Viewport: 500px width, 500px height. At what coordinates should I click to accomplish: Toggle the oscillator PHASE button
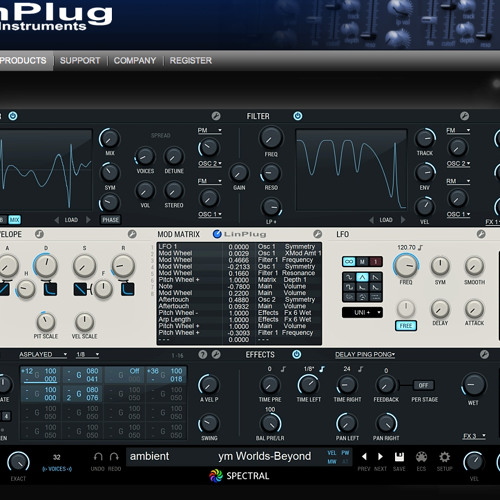(x=111, y=220)
